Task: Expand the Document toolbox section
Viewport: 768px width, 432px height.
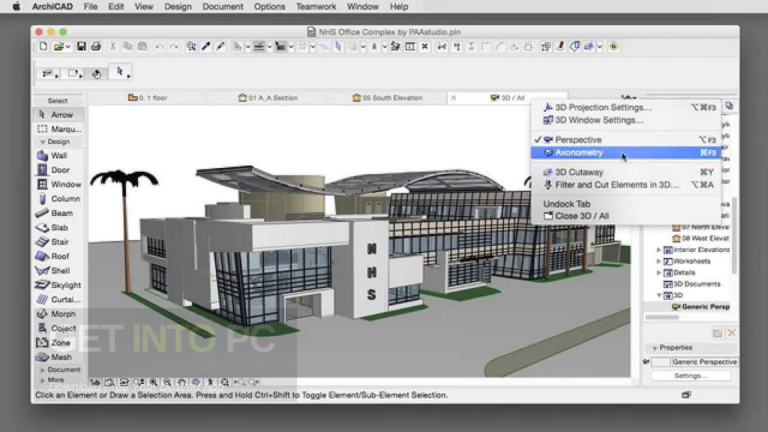Action: (x=43, y=370)
